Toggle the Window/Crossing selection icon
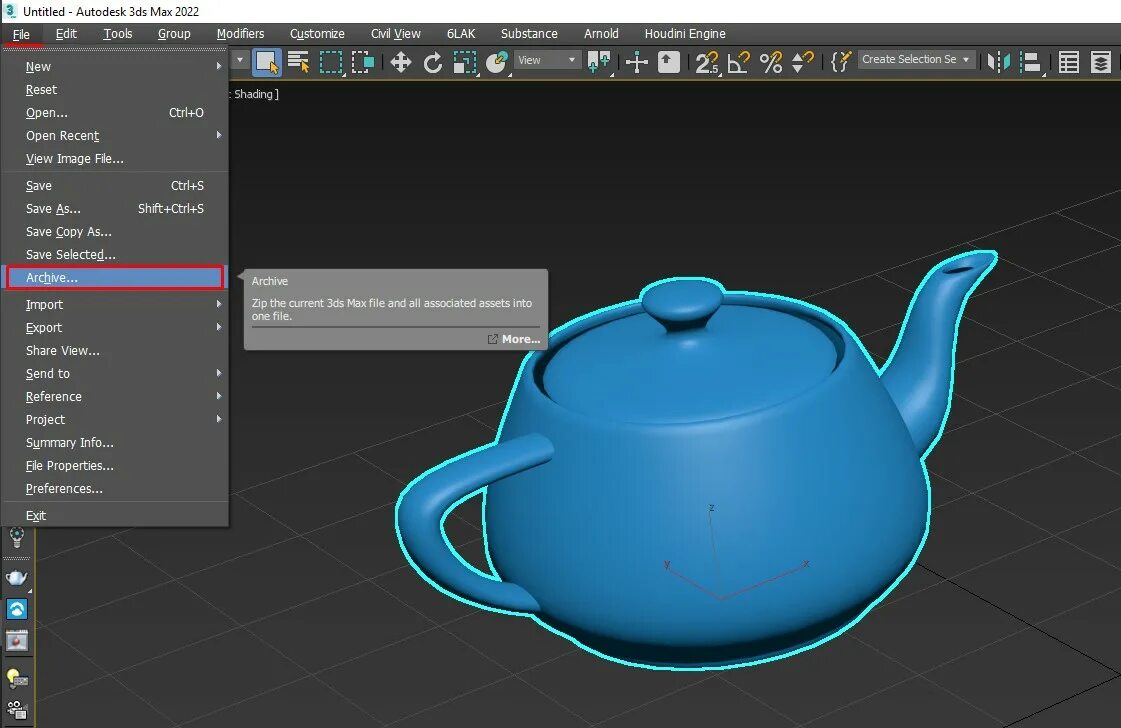Viewport: 1121px width, 728px height. pyautogui.click(x=363, y=62)
